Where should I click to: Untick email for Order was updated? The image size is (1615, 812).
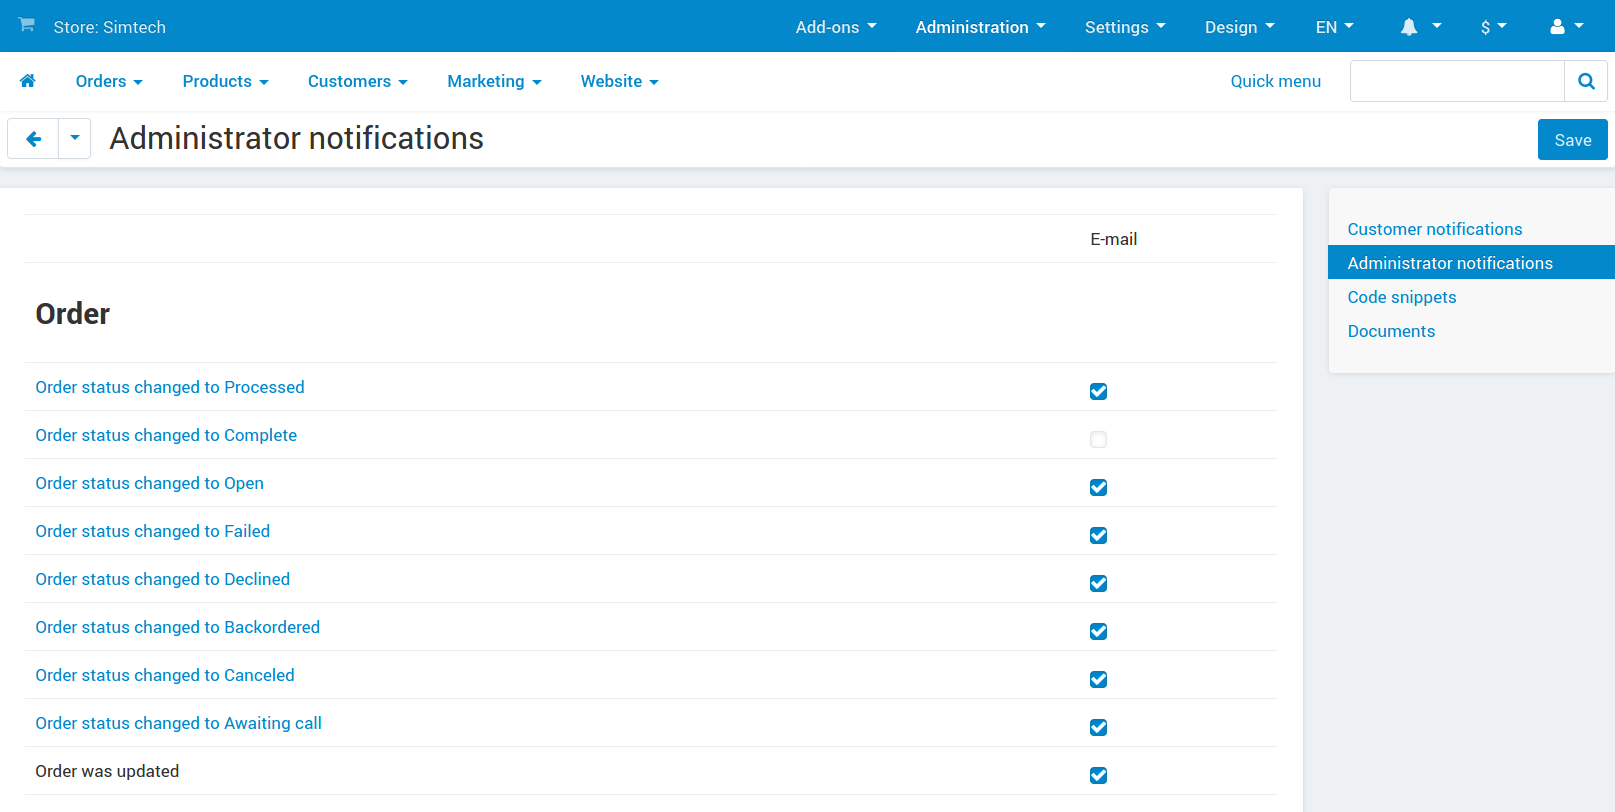coord(1098,775)
